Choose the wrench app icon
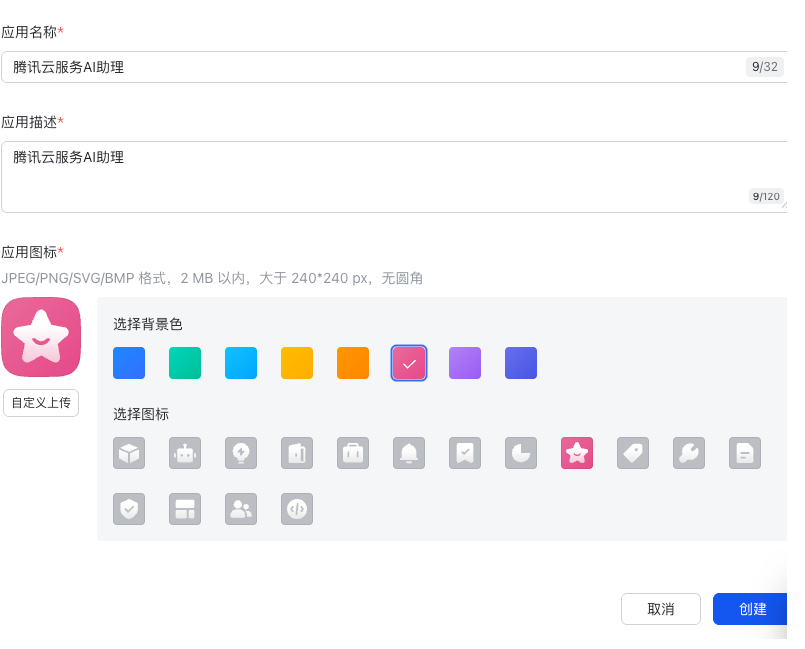 688,453
